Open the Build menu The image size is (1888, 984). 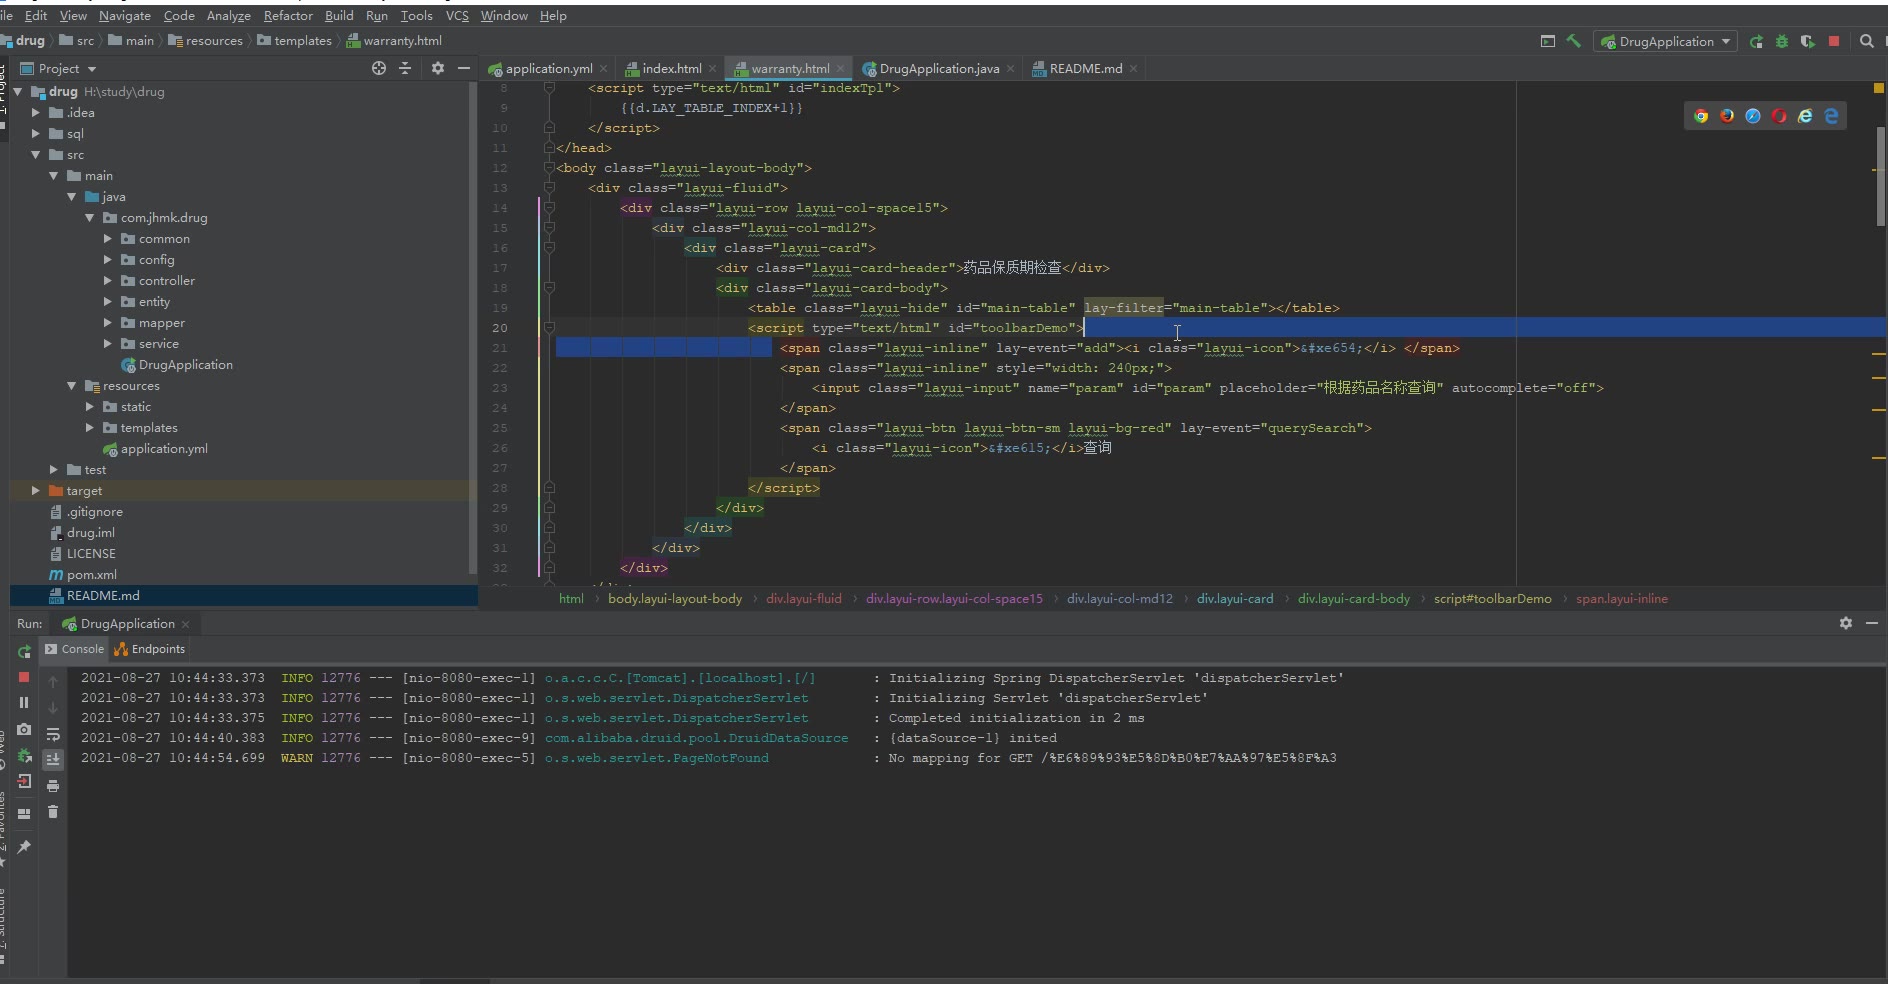click(x=339, y=15)
